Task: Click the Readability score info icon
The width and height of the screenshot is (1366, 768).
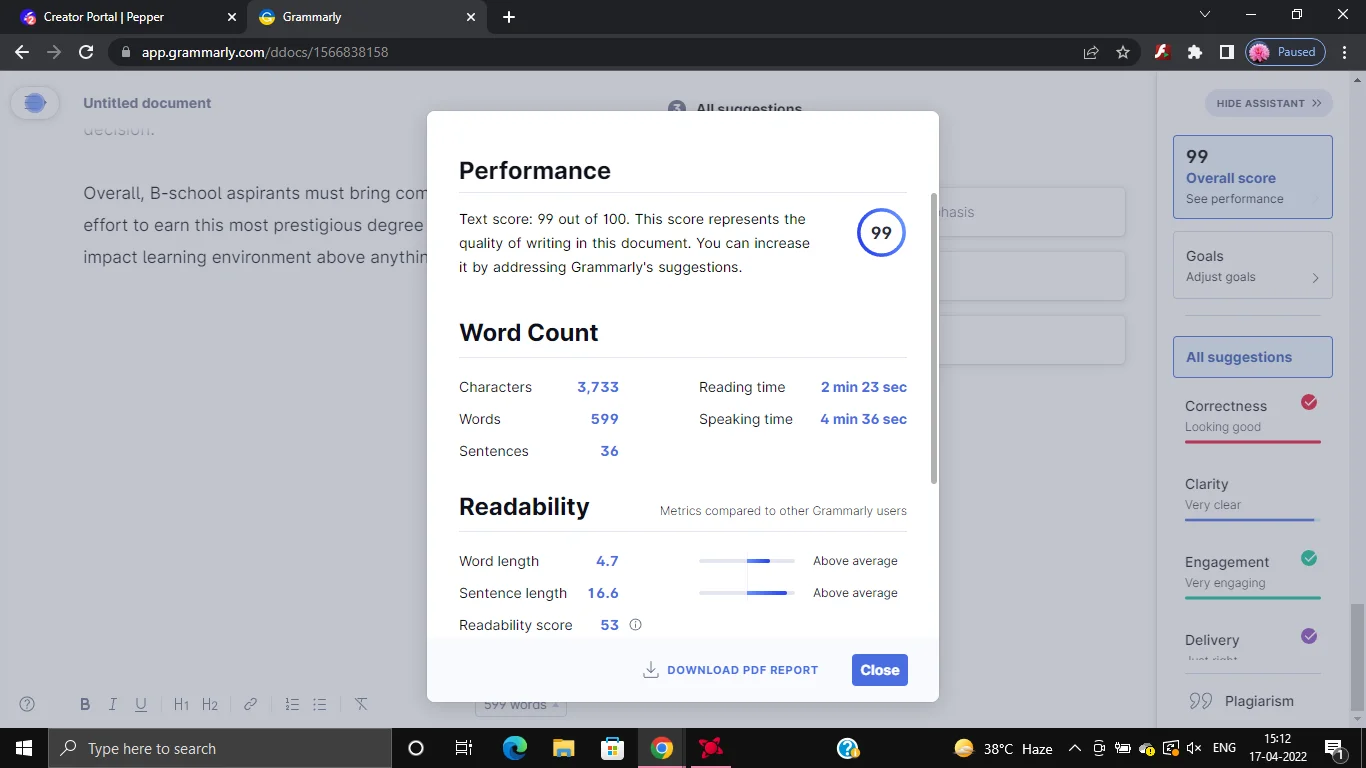Action: tap(635, 625)
